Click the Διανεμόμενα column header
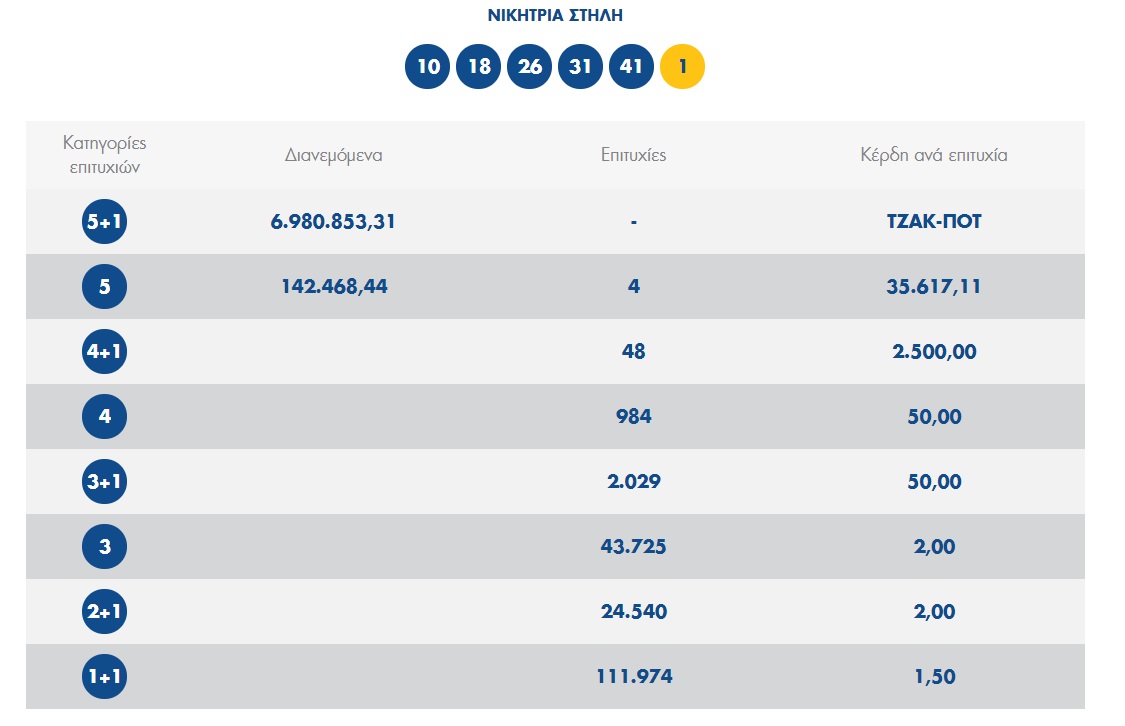 [333, 155]
